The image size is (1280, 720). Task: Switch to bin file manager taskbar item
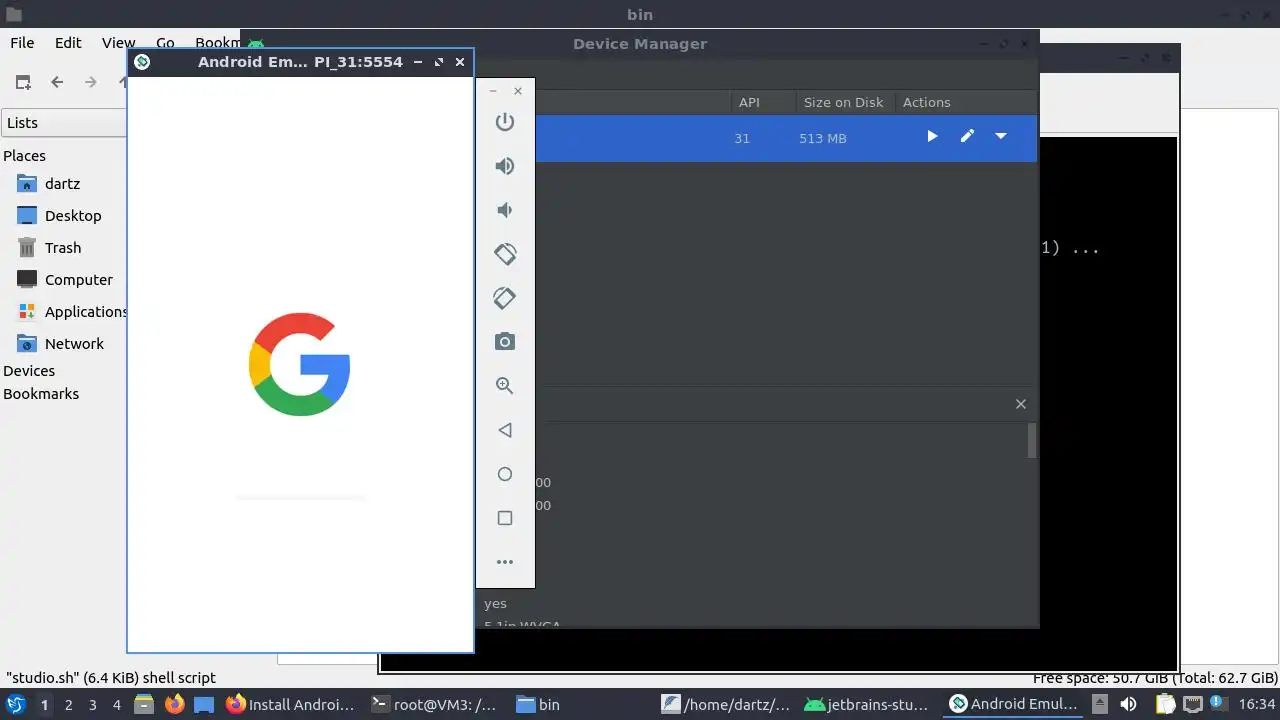point(538,704)
